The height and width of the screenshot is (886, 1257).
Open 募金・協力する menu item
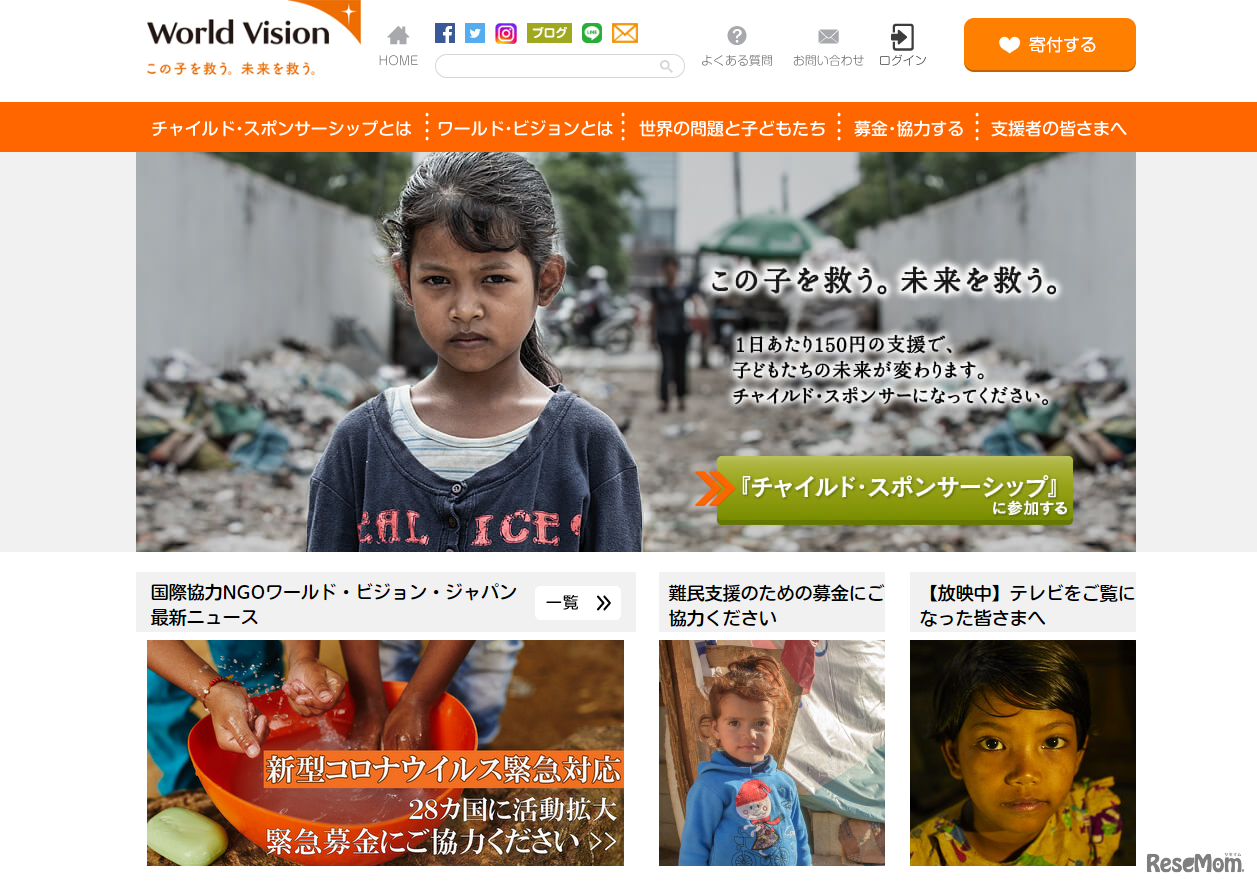click(x=908, y=128)
